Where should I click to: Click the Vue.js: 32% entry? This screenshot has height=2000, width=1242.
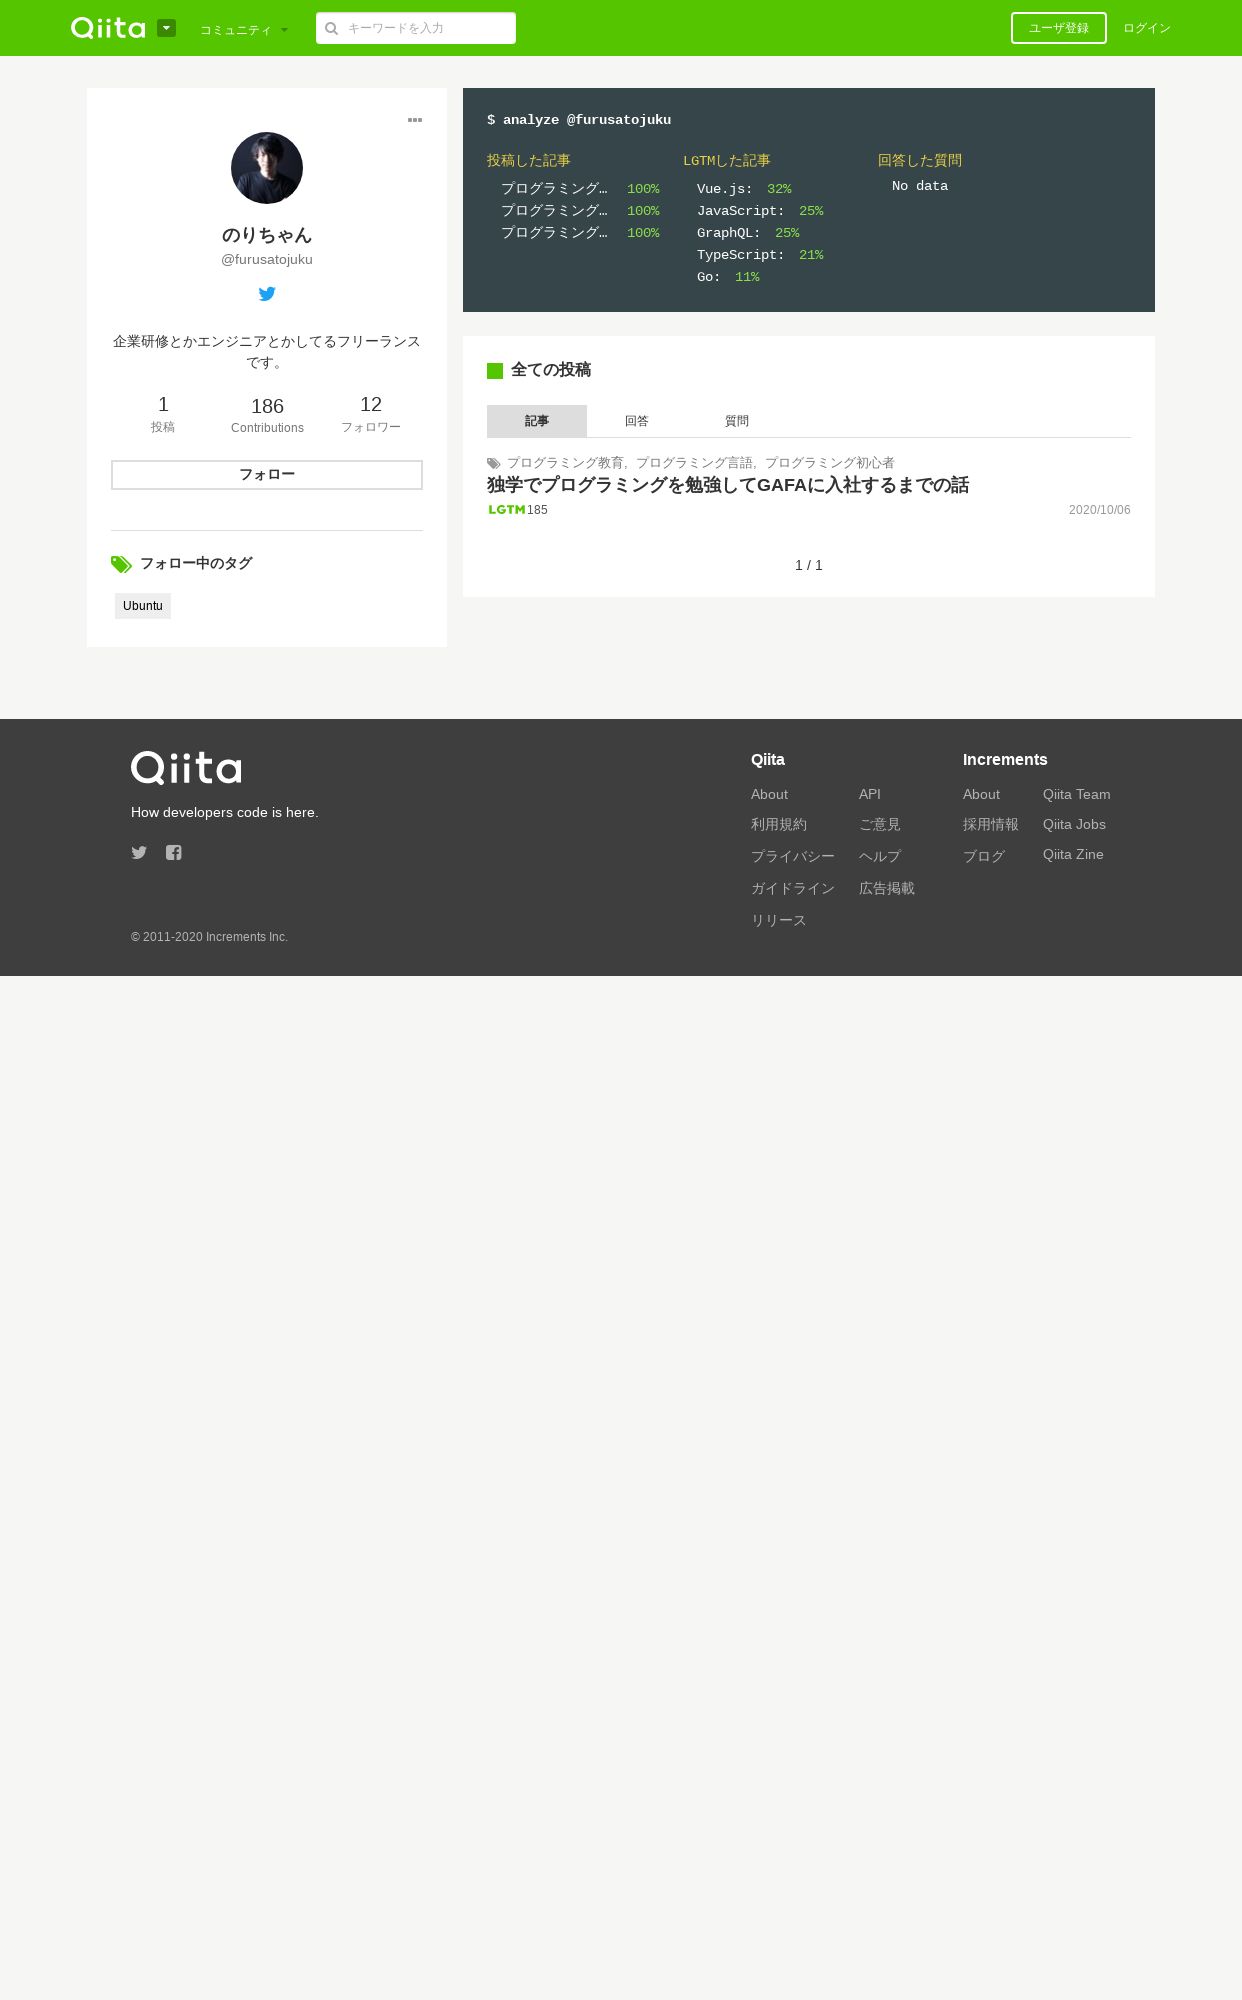click(x=744, y=189)
